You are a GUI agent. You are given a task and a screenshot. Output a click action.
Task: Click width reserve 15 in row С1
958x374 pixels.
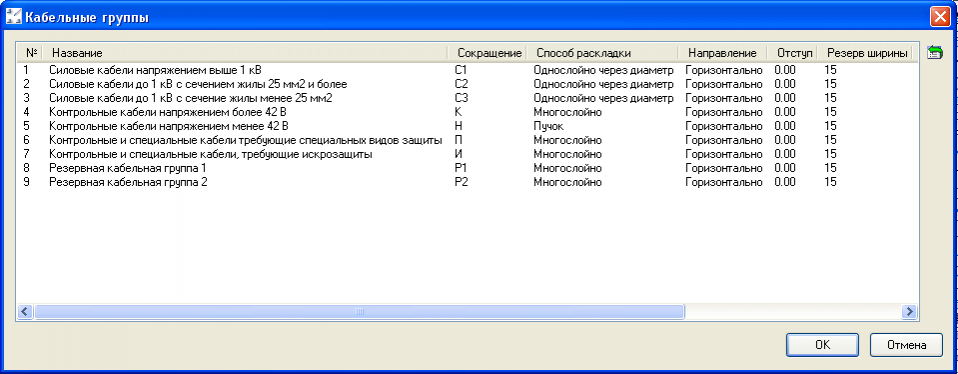[x=830, y=70]
